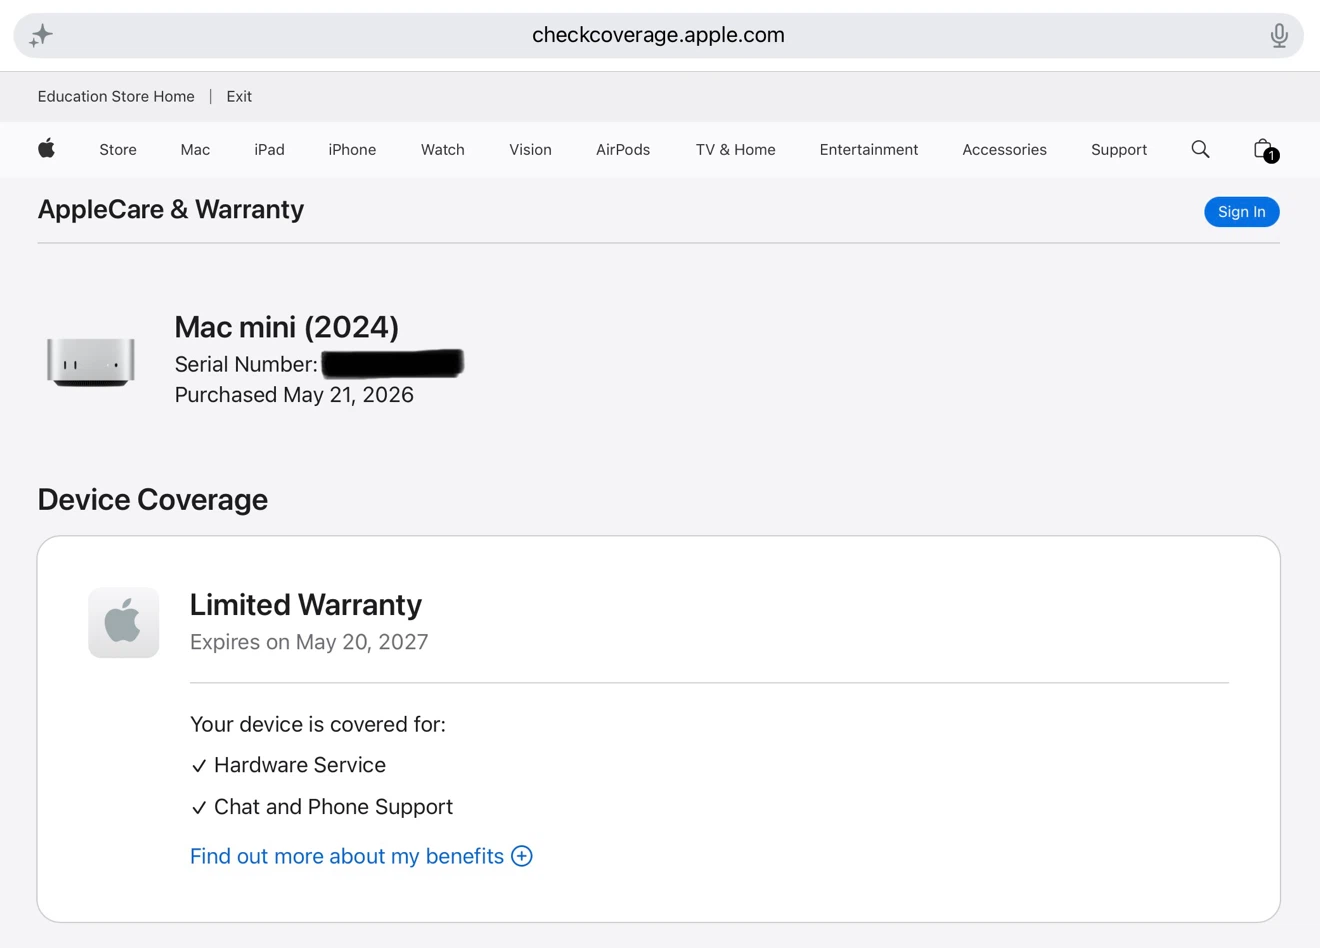Click 'Purchased May 21, 2026' text
The width and height of the screenshot is (1320, 948).
click(x=294, y=395)
